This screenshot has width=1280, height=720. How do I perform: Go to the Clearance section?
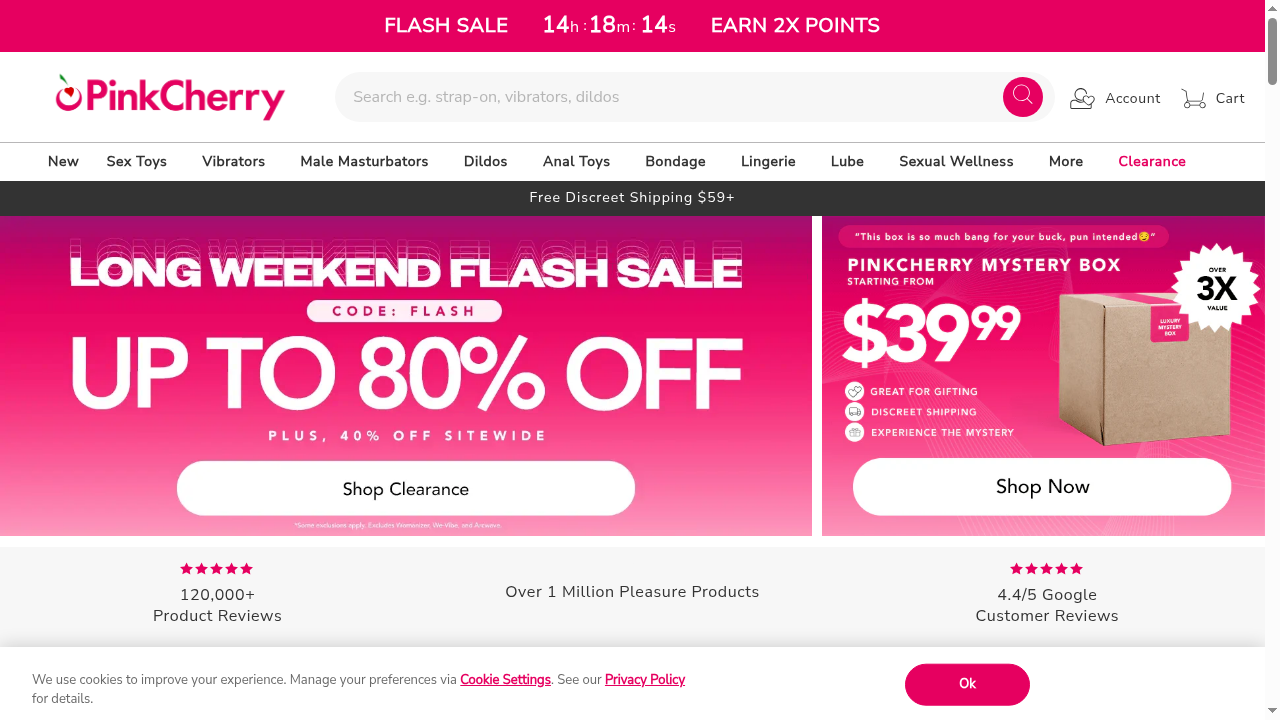click(1151, 162)
